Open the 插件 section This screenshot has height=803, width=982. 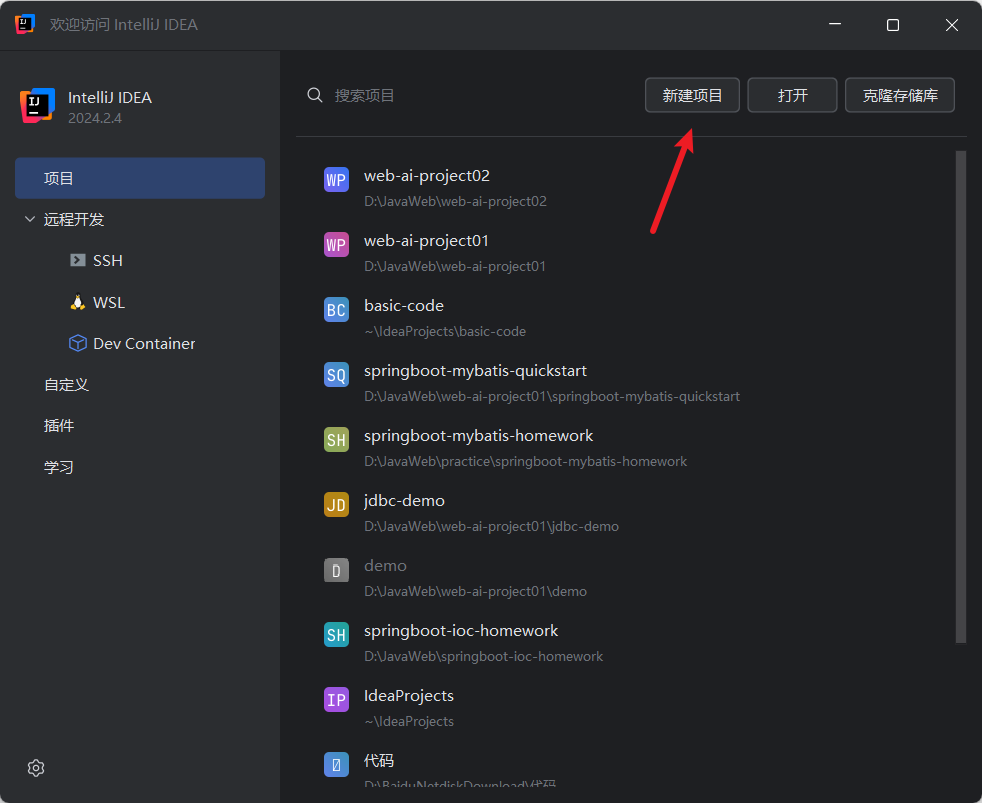(59, 426)
